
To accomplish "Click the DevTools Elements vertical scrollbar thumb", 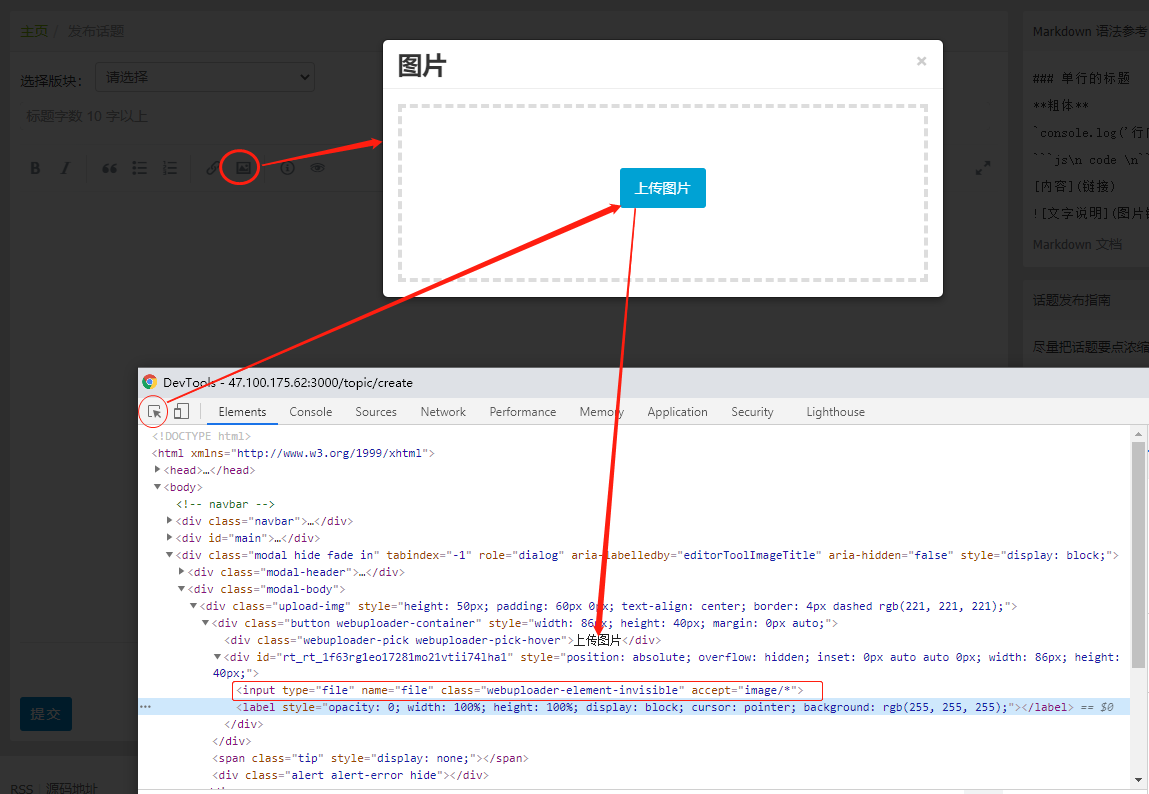I will (1138, 555).
